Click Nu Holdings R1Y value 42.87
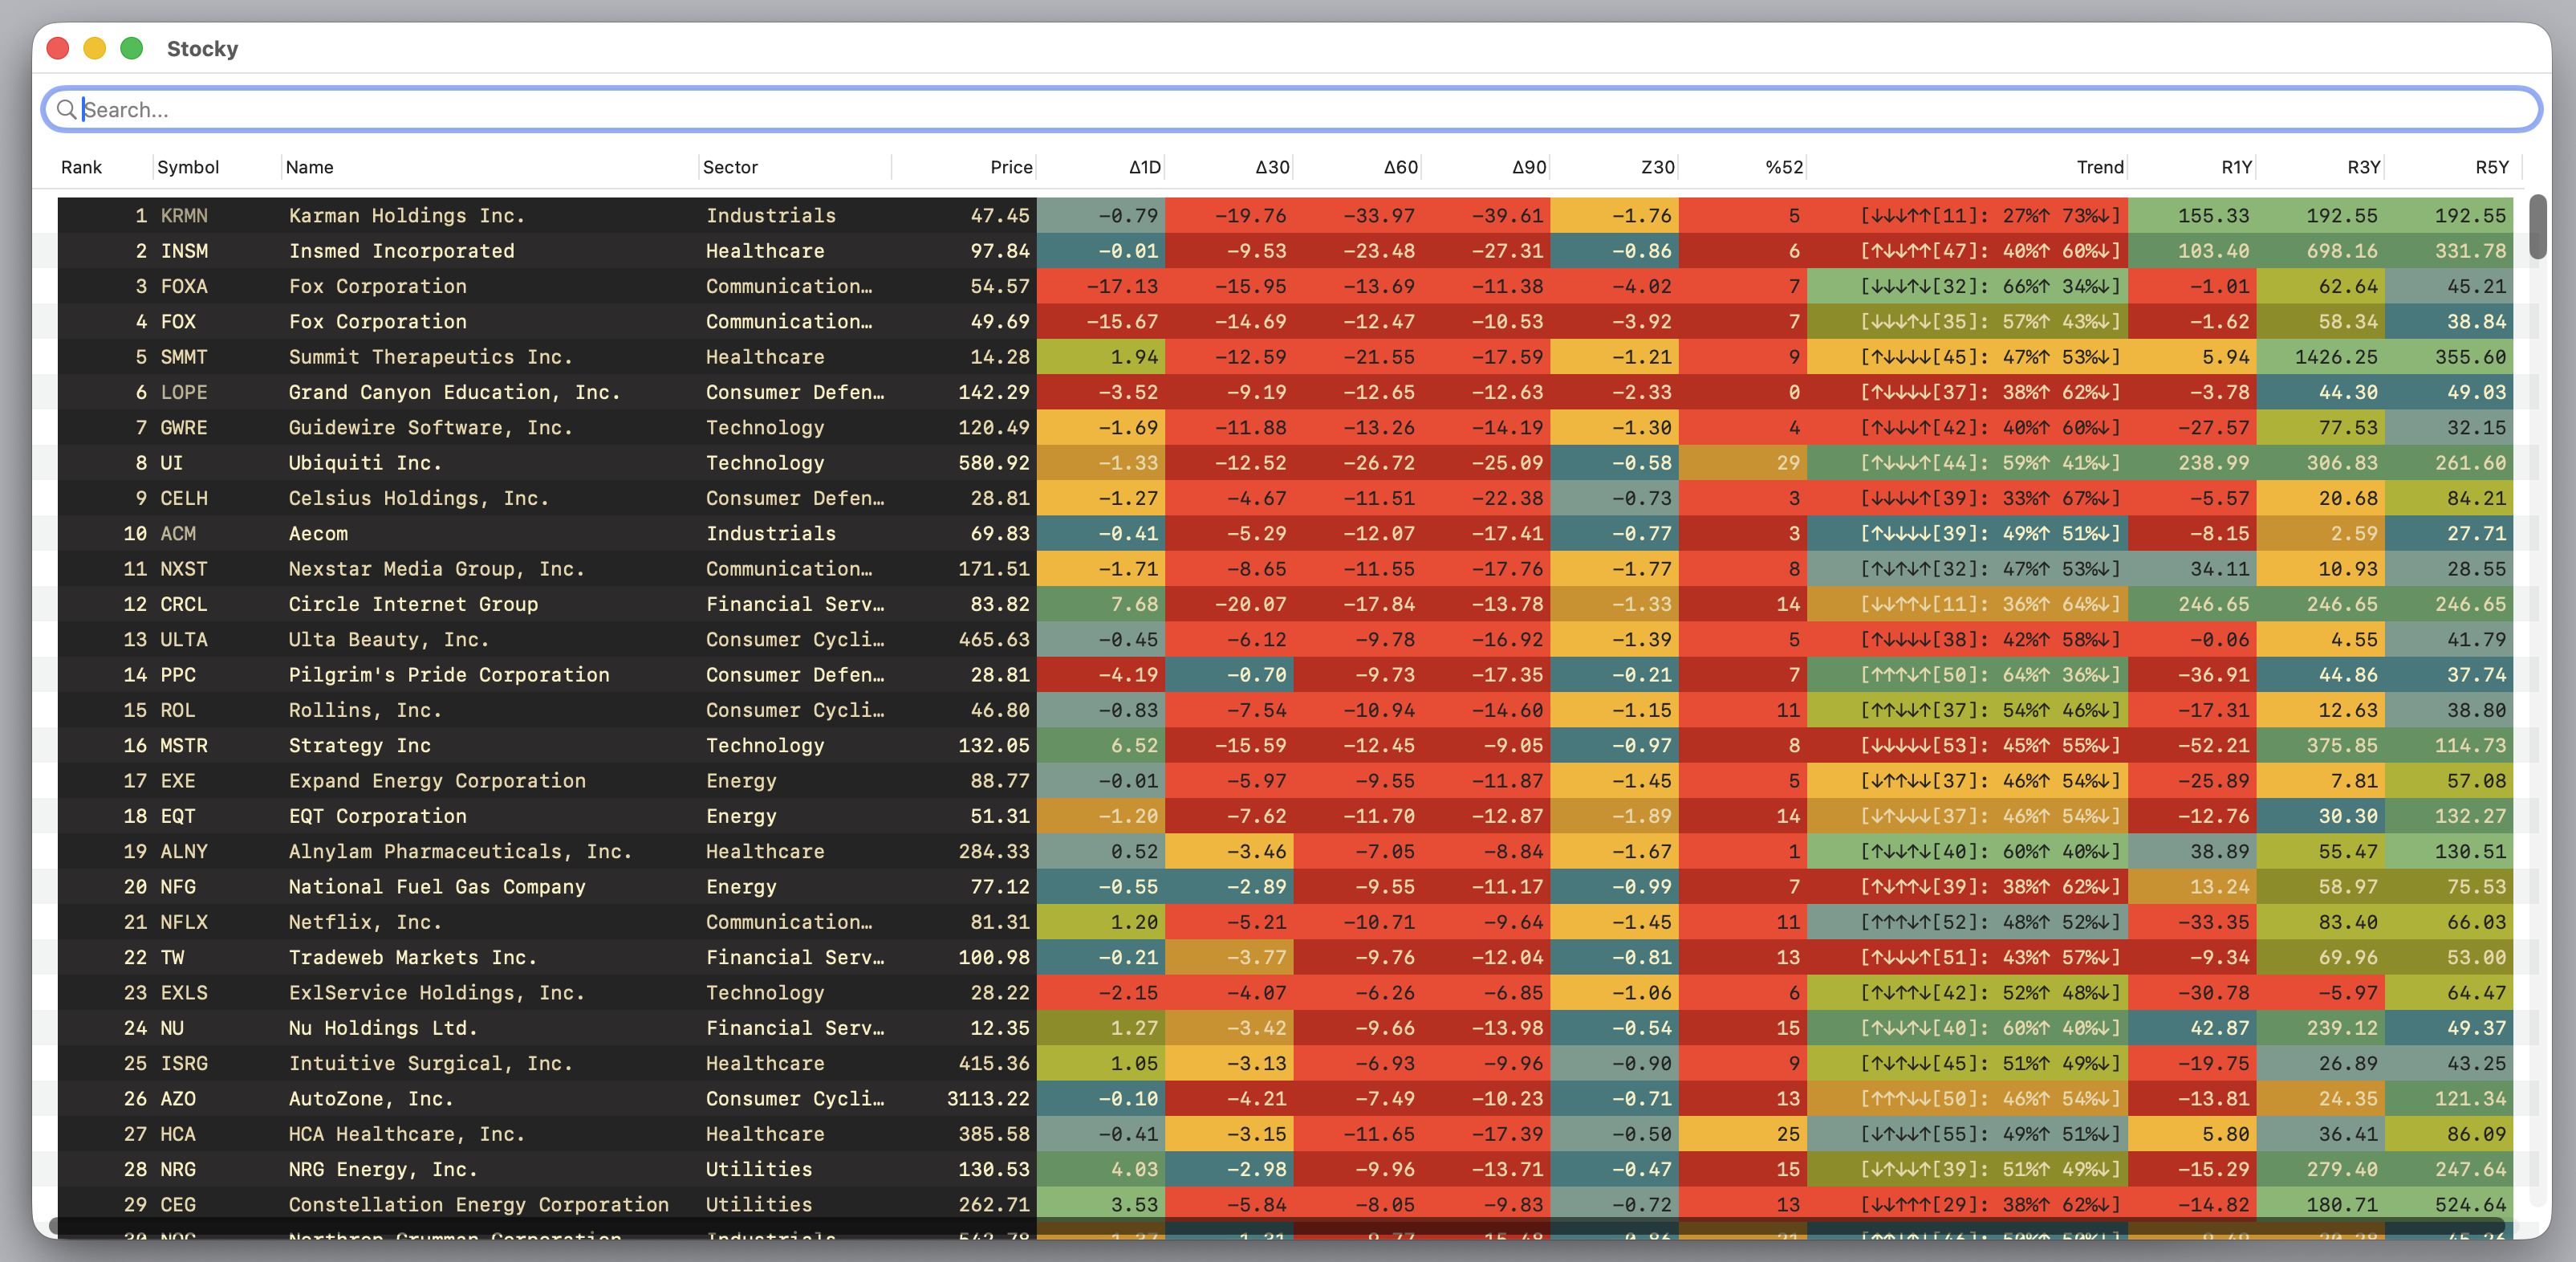This screenshot has width=2576, height=1262. pyautogui.click(x=2219, y=1028)
